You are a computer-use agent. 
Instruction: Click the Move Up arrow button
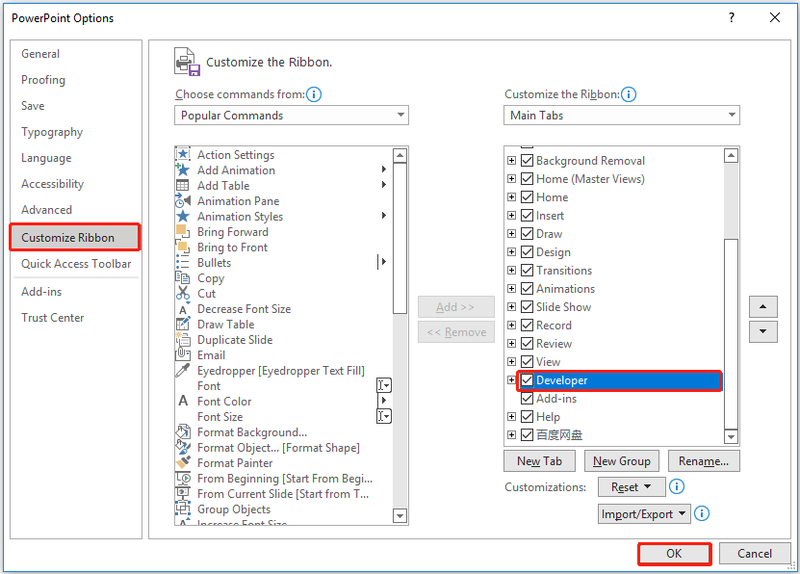point(763,307)
